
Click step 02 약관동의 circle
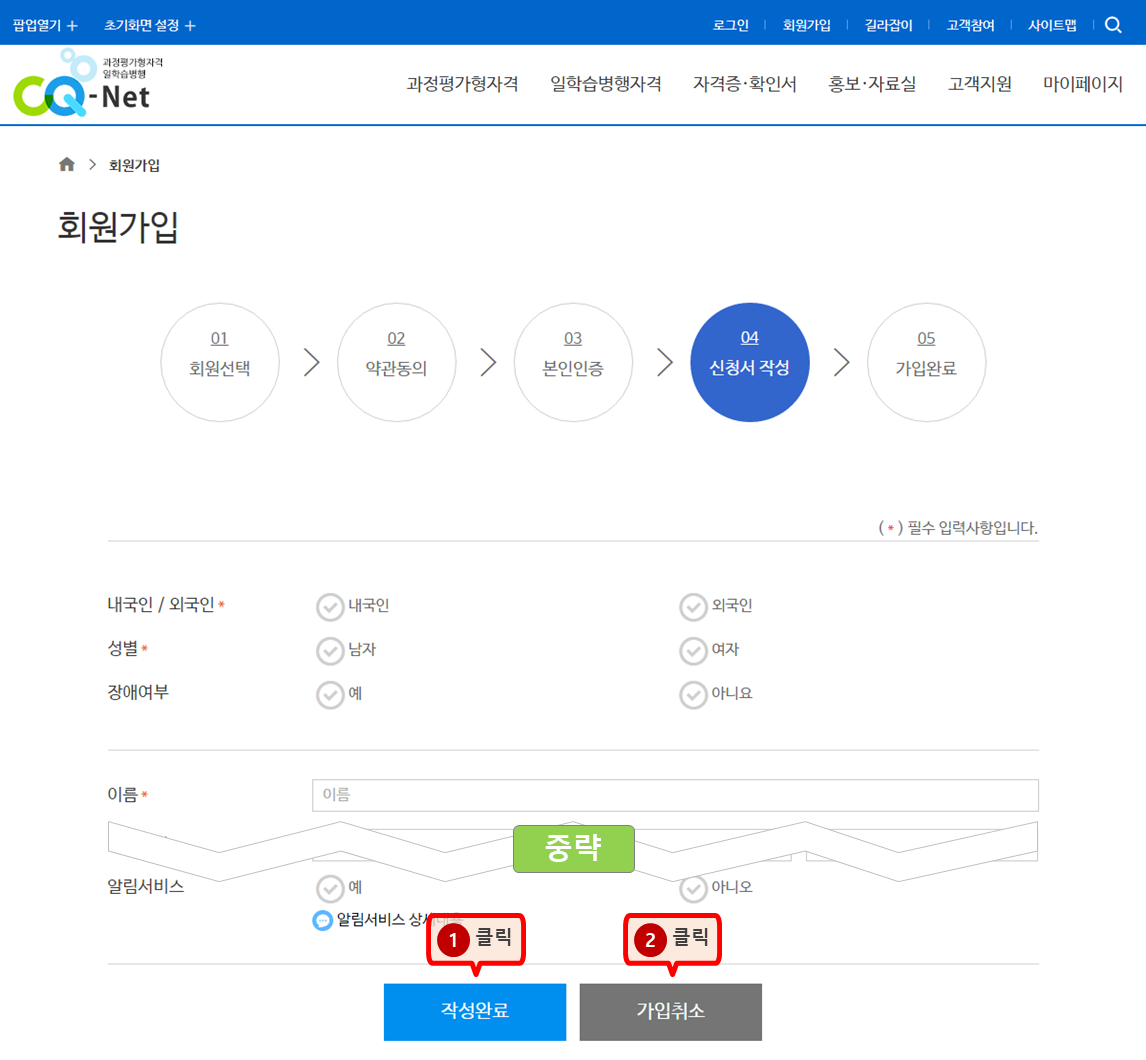click(x=397, y=363)
